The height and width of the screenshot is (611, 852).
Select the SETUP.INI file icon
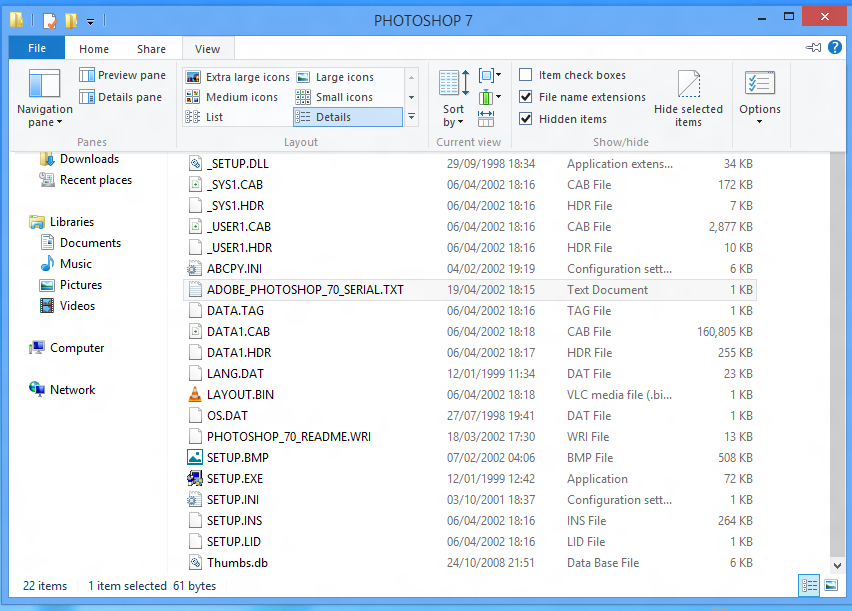(195, 500)
